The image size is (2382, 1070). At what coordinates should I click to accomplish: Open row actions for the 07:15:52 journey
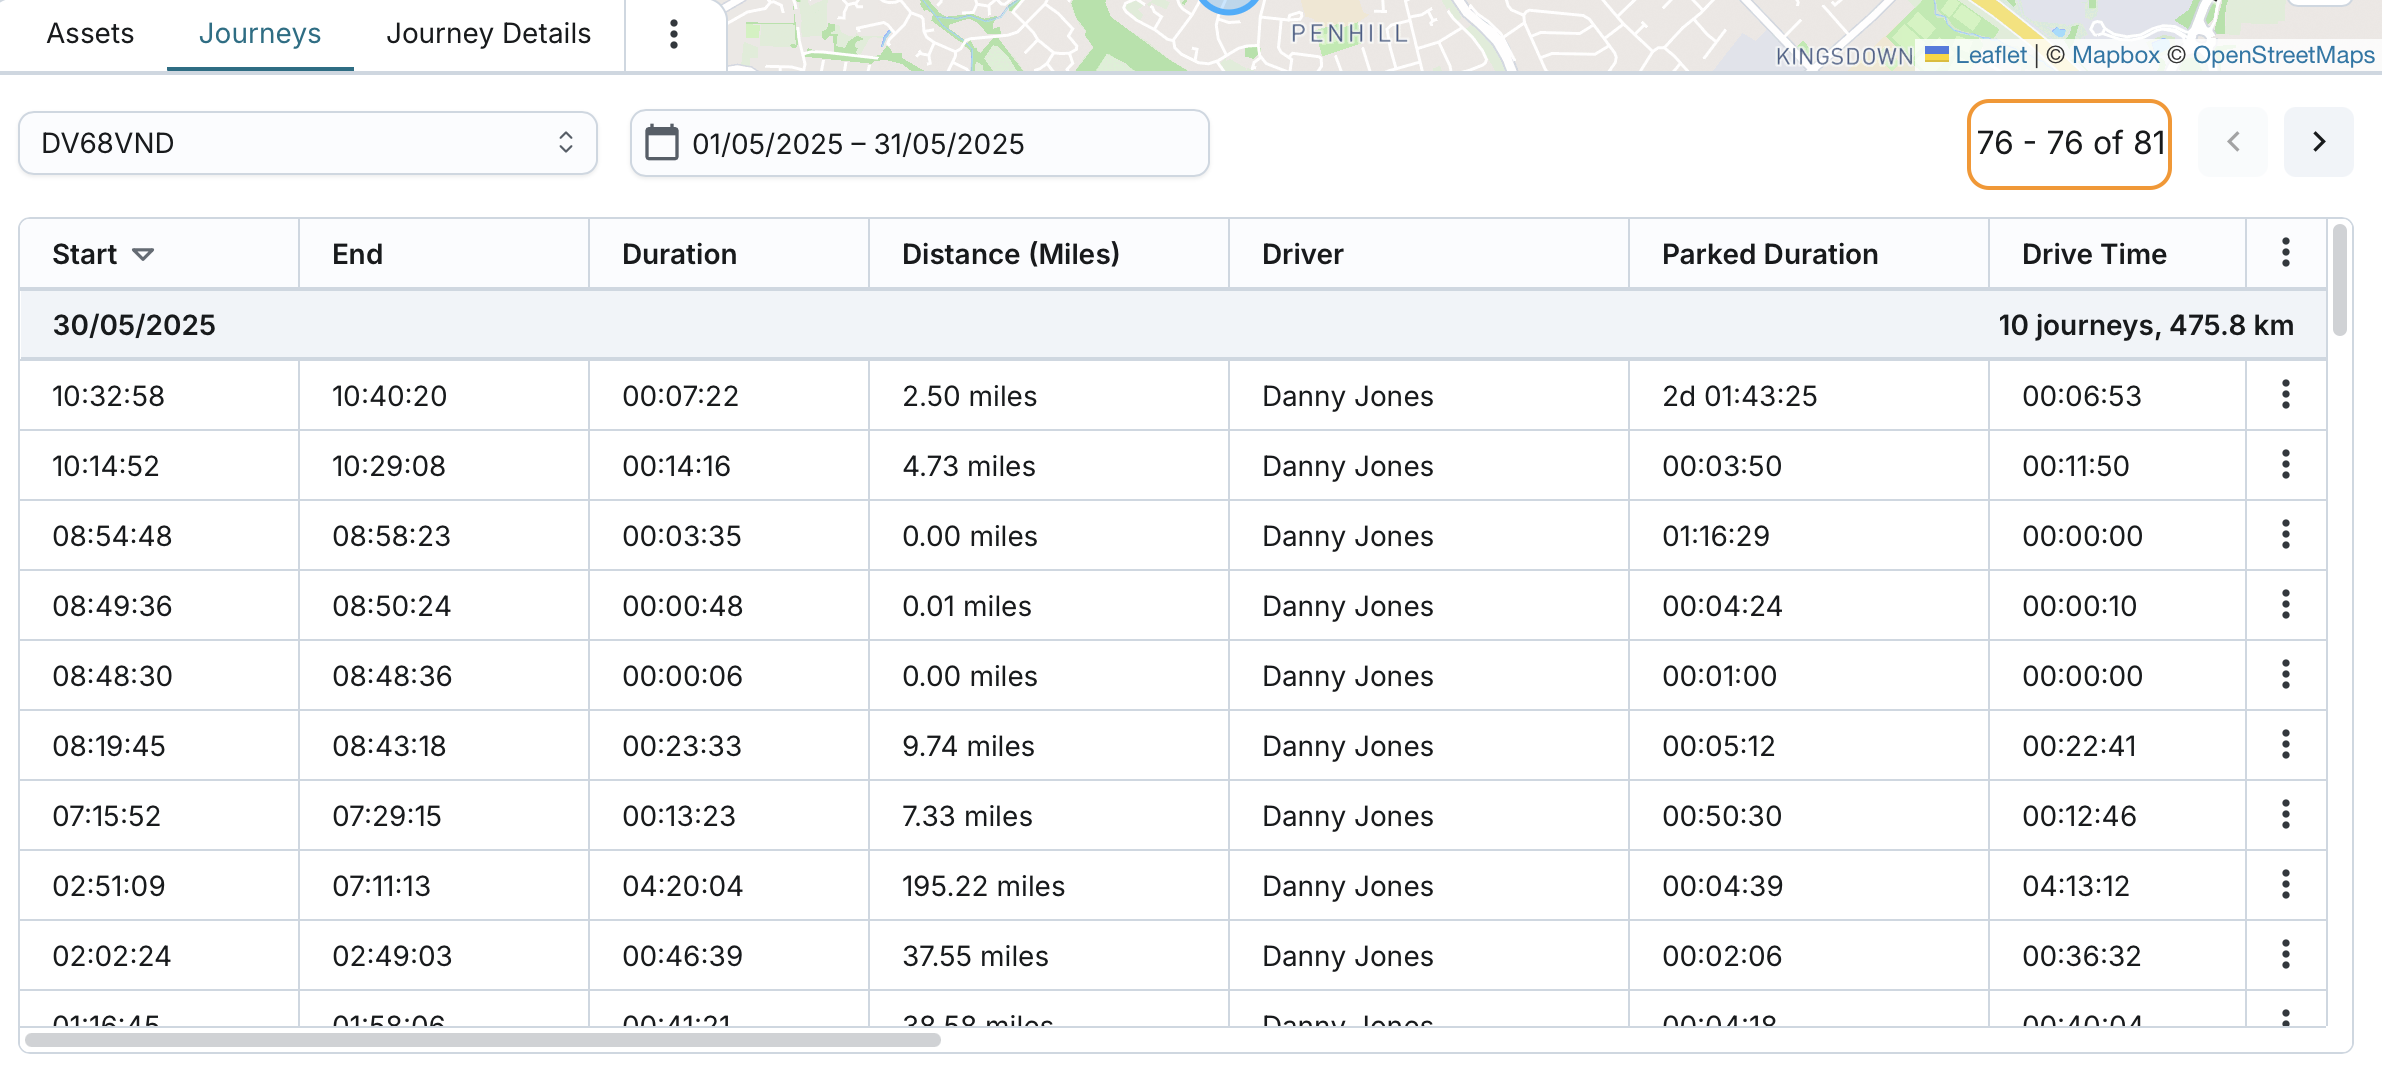pyautogui.click(x=2285, y=815)
